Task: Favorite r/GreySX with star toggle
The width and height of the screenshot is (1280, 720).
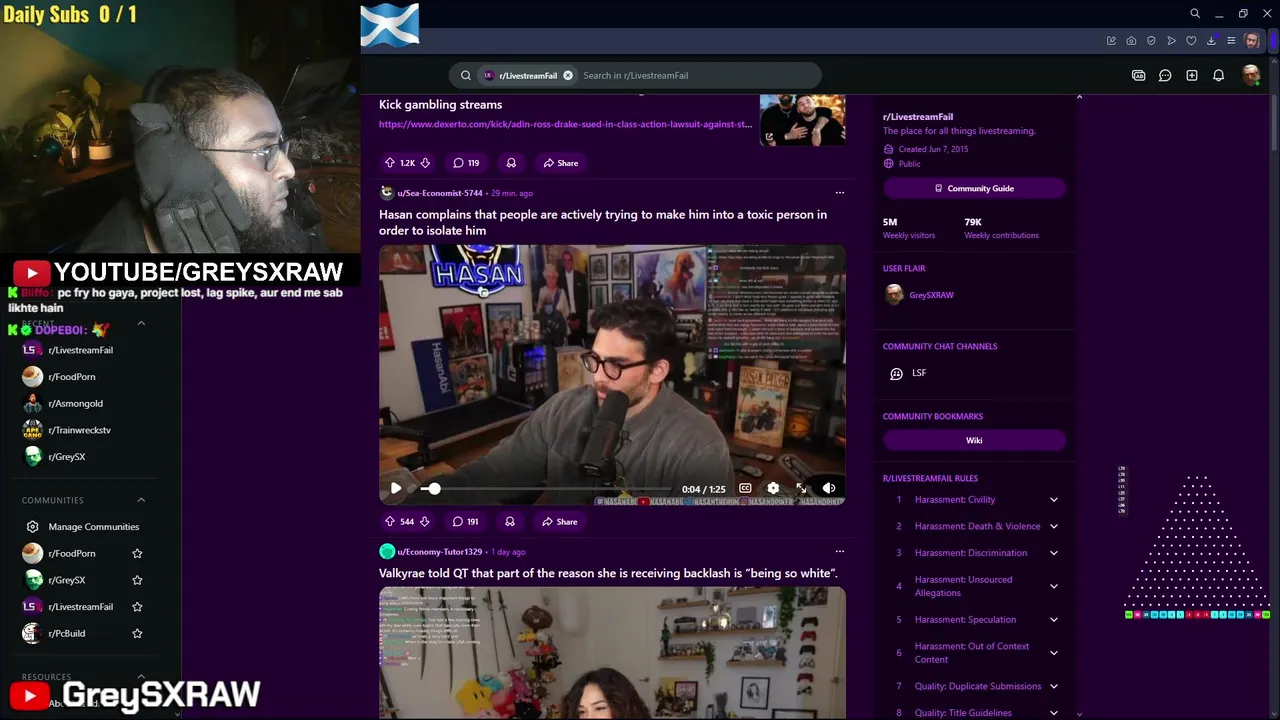Action: click(x=137, y=580)
